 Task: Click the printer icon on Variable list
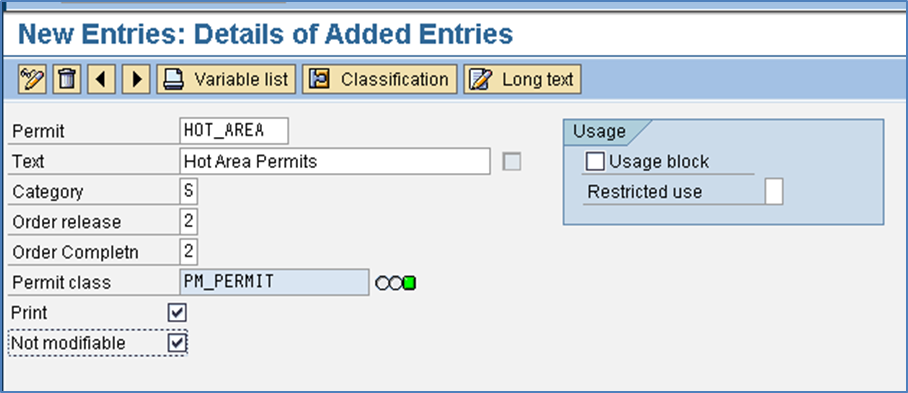pyautogui.click(x=173, y=79)
